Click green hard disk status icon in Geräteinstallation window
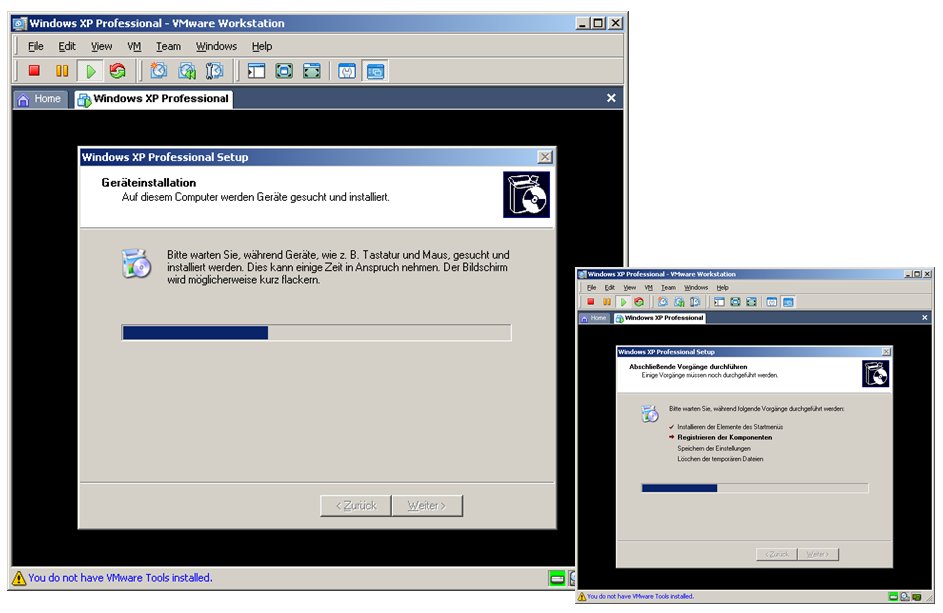Viewport: 943px width, 613px height. (x=557, y=579)
